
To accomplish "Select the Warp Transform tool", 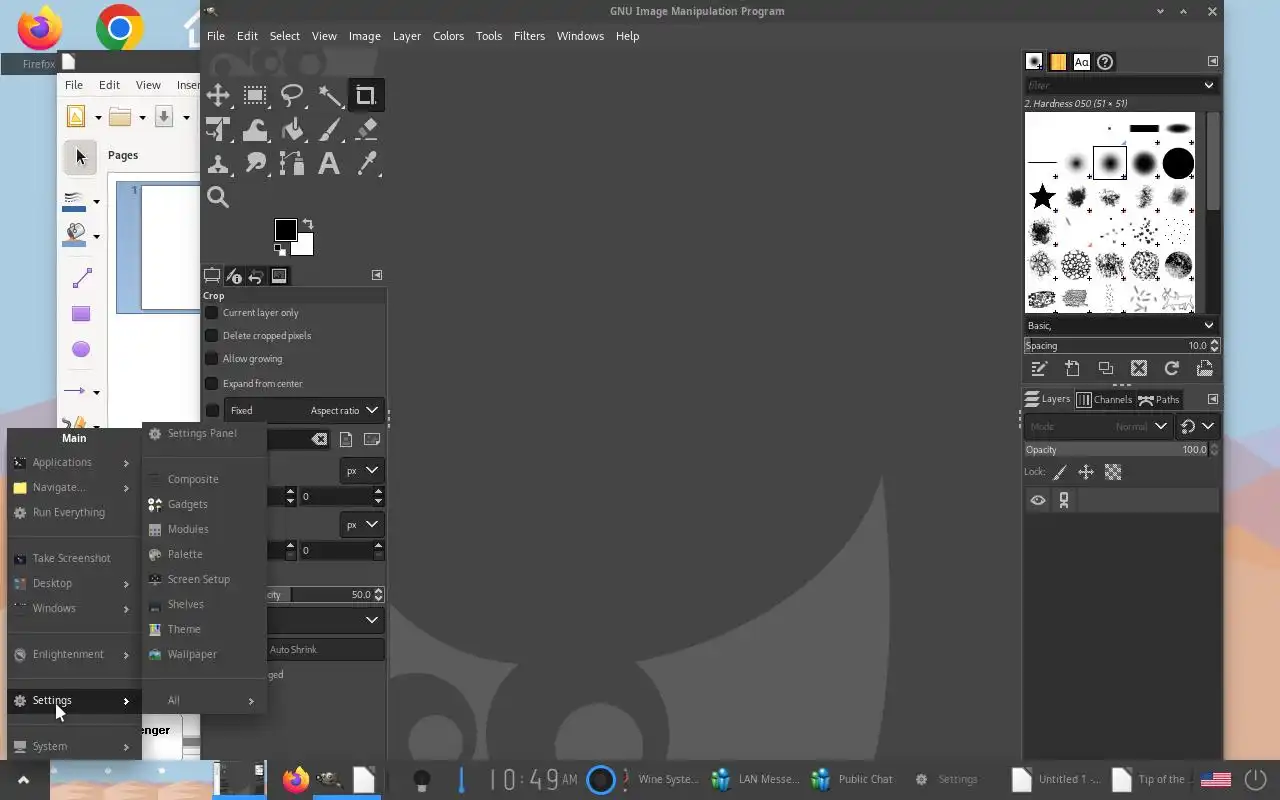I will pyautogui.click(x=255, y=130).
